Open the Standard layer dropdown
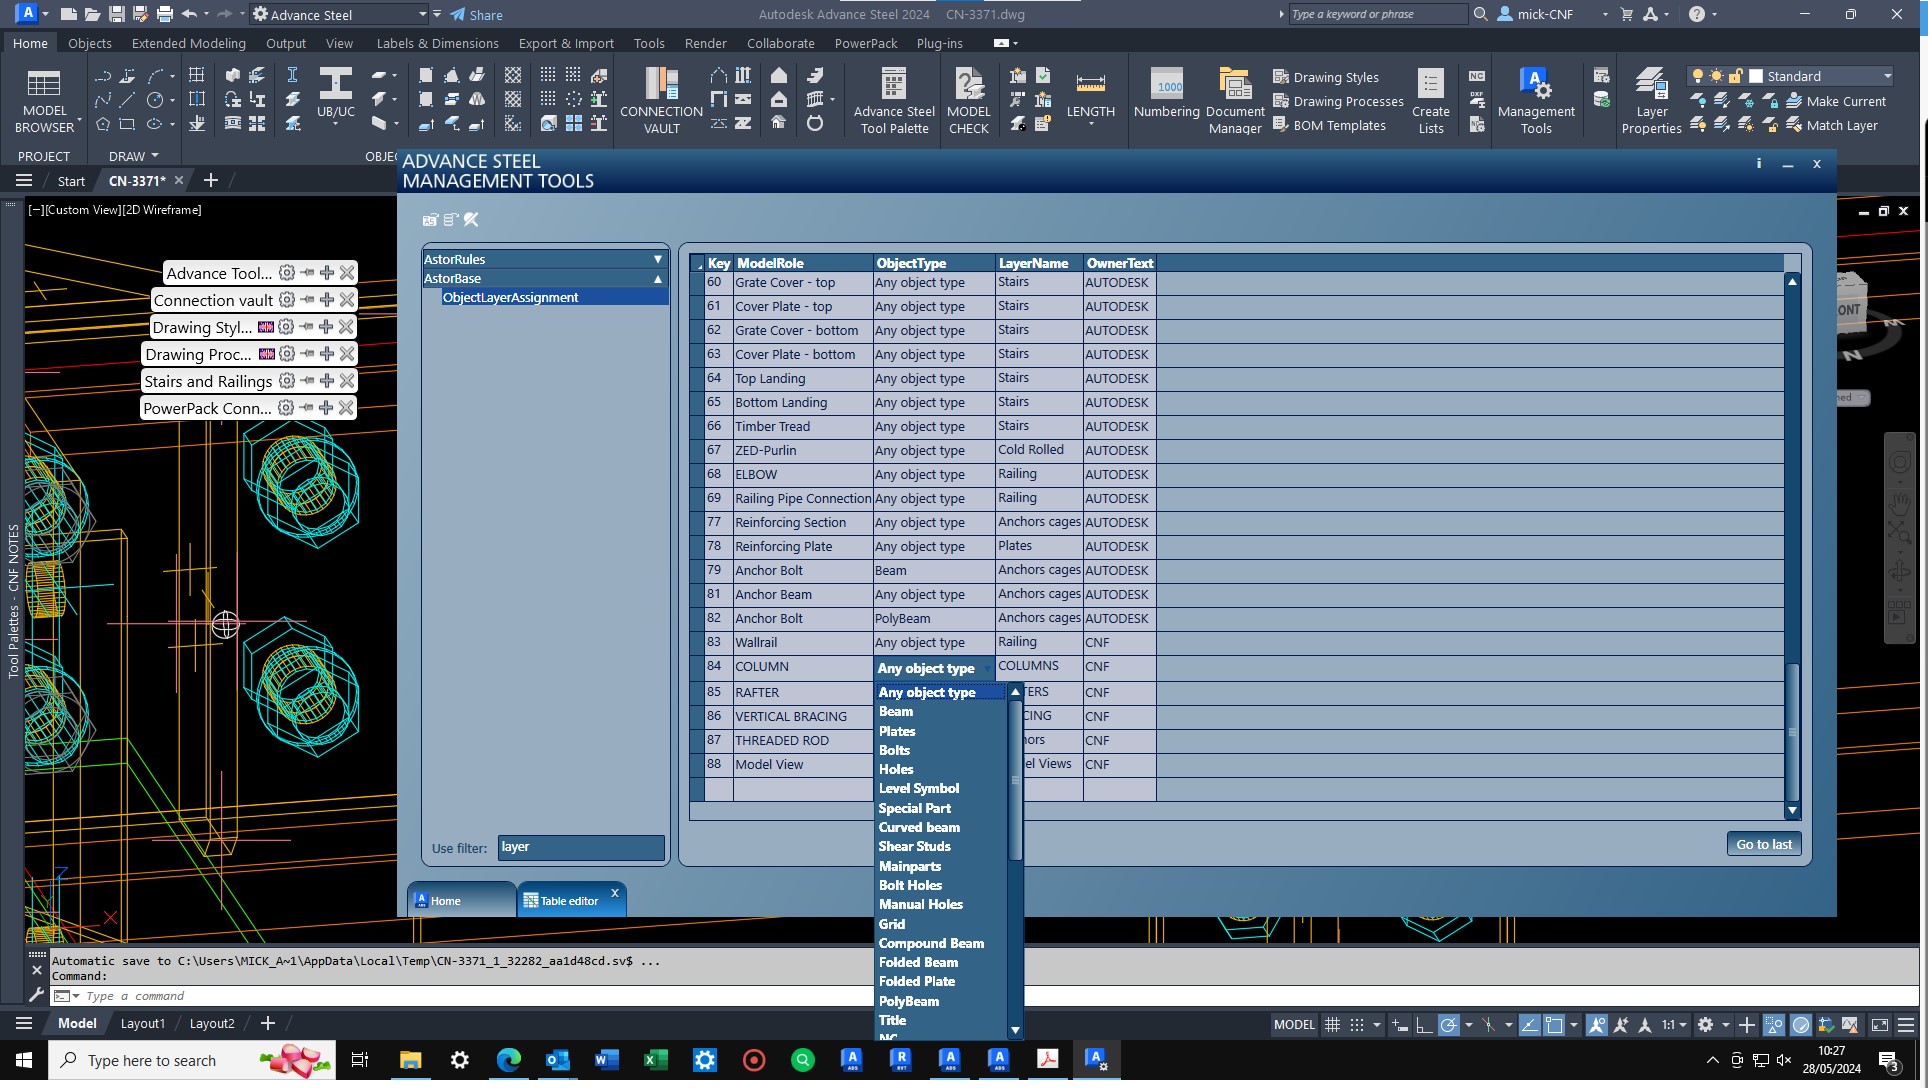The width and height of the screenshot is (1928, 1088). 1886,75
